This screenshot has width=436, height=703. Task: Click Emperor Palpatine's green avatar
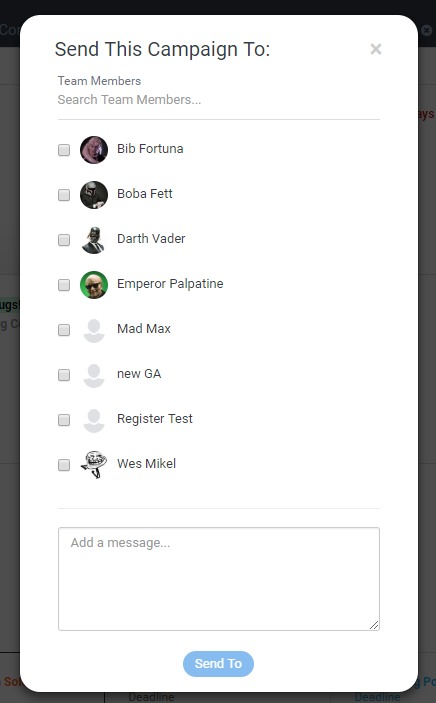pyautogui.click(x=94, y=285)
